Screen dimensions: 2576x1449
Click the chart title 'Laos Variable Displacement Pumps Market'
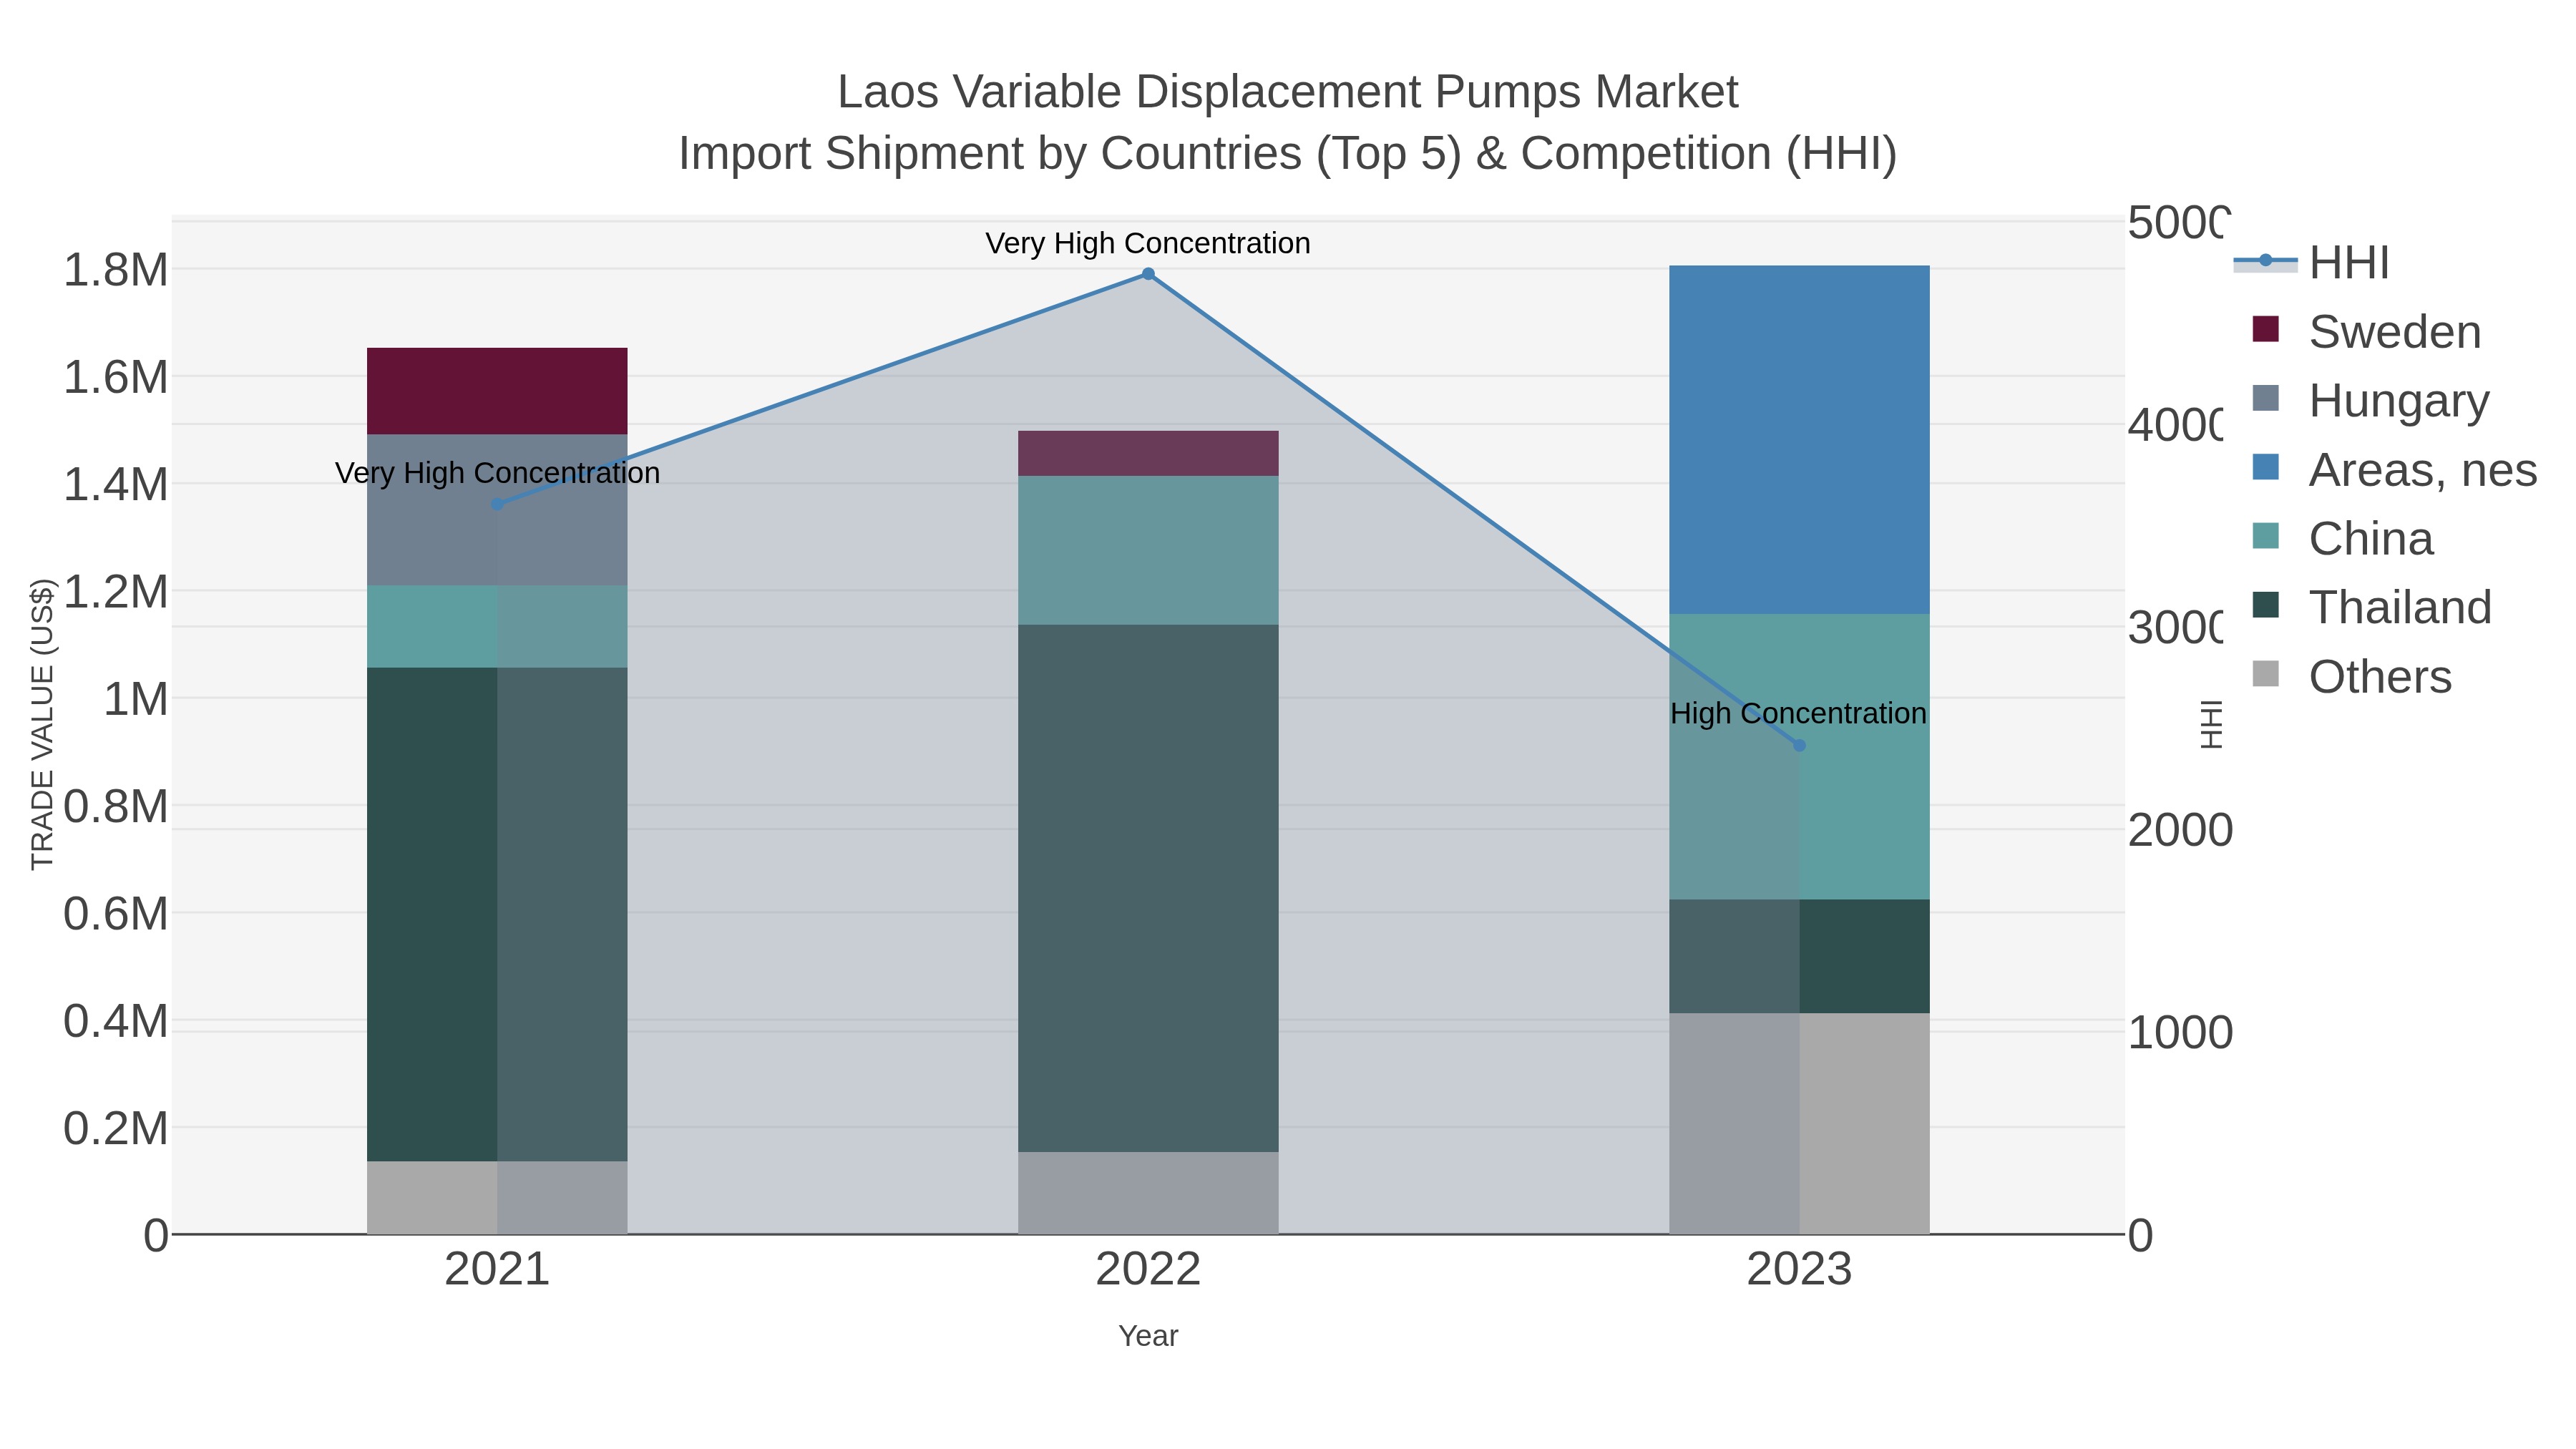pyautogui.click(x=1288, y=92)
